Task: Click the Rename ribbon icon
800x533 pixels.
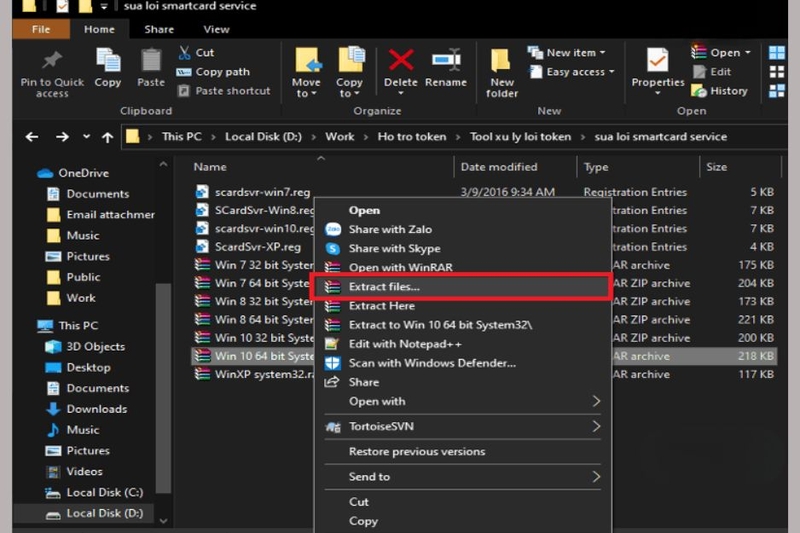Action: tap(446, 60)
